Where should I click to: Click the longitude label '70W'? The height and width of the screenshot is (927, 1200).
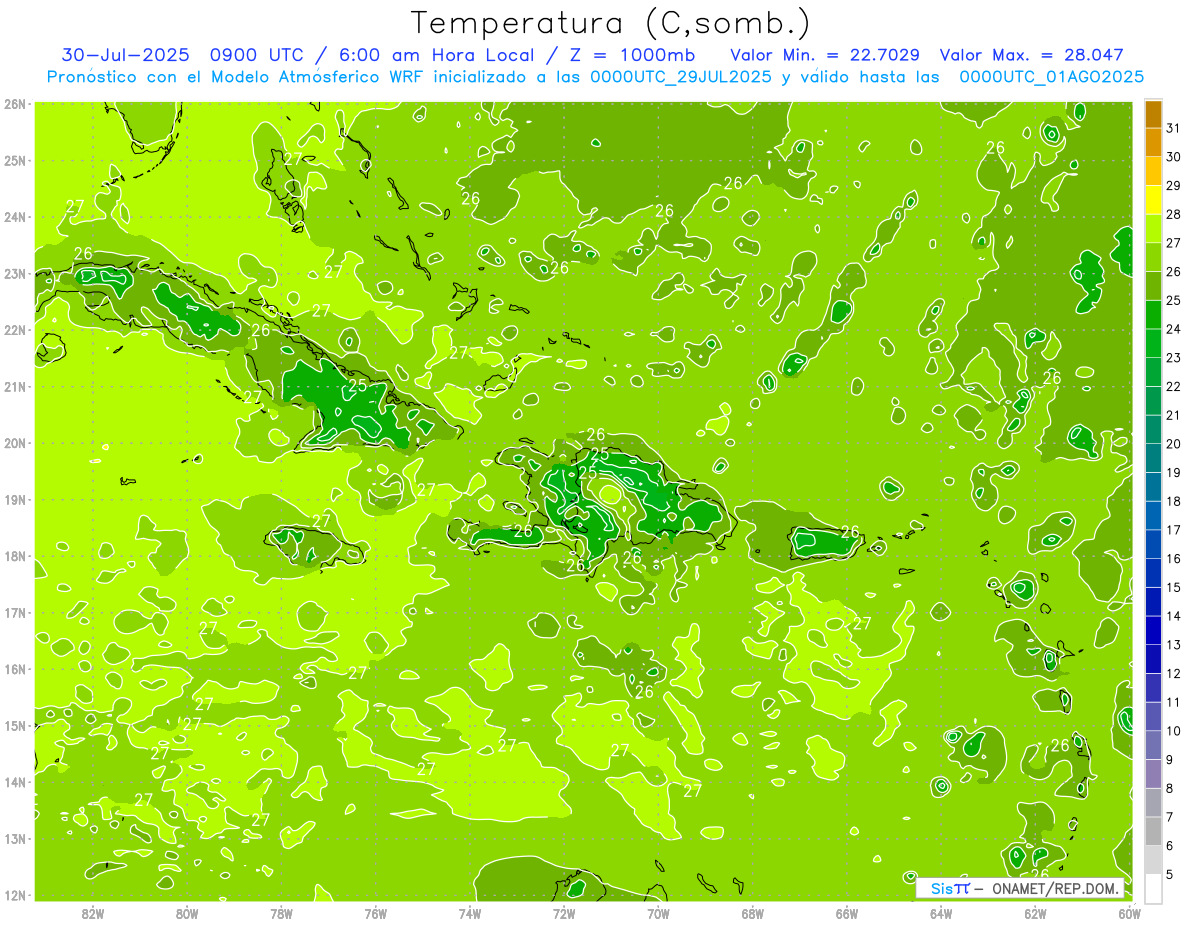pyautogui.click(x=658, y=913)
